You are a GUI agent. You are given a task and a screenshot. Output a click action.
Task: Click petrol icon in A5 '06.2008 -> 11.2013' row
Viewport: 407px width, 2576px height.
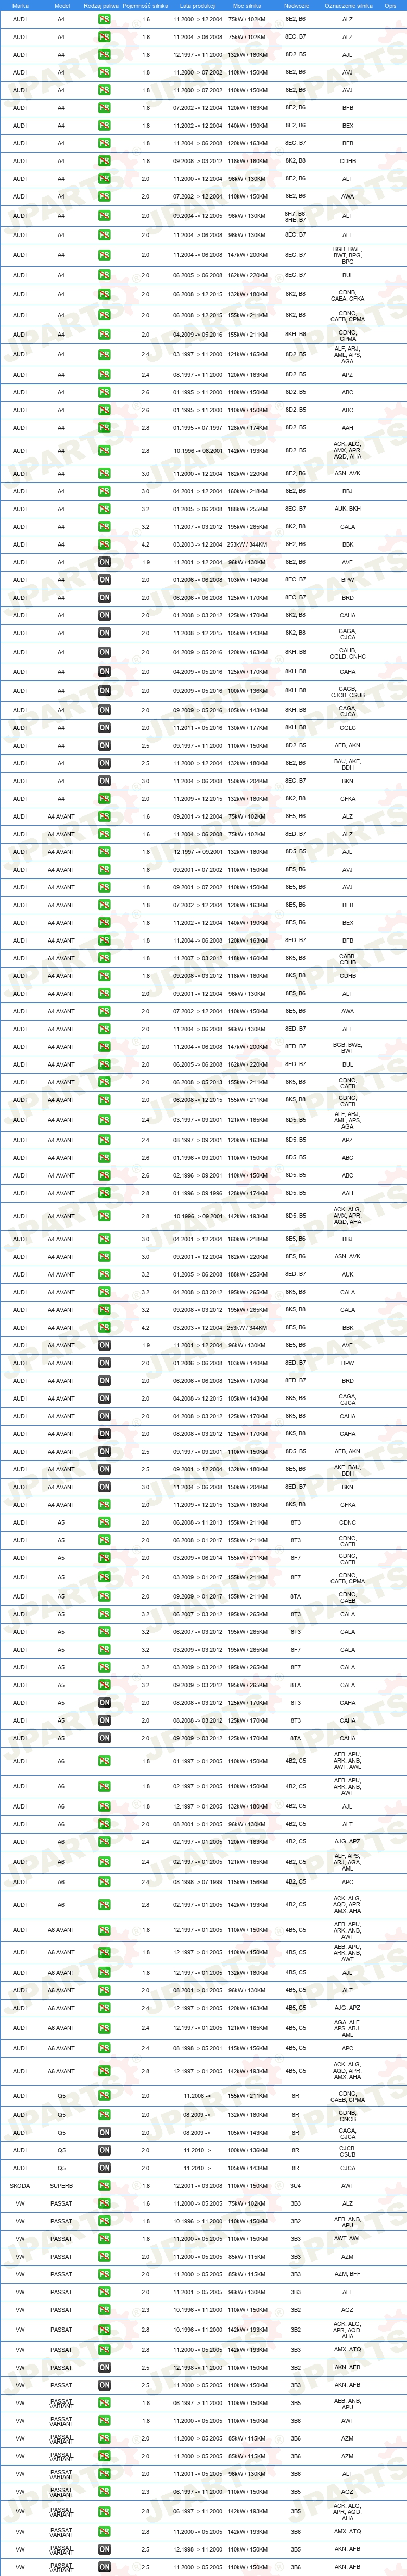(x=104, y=1523)
